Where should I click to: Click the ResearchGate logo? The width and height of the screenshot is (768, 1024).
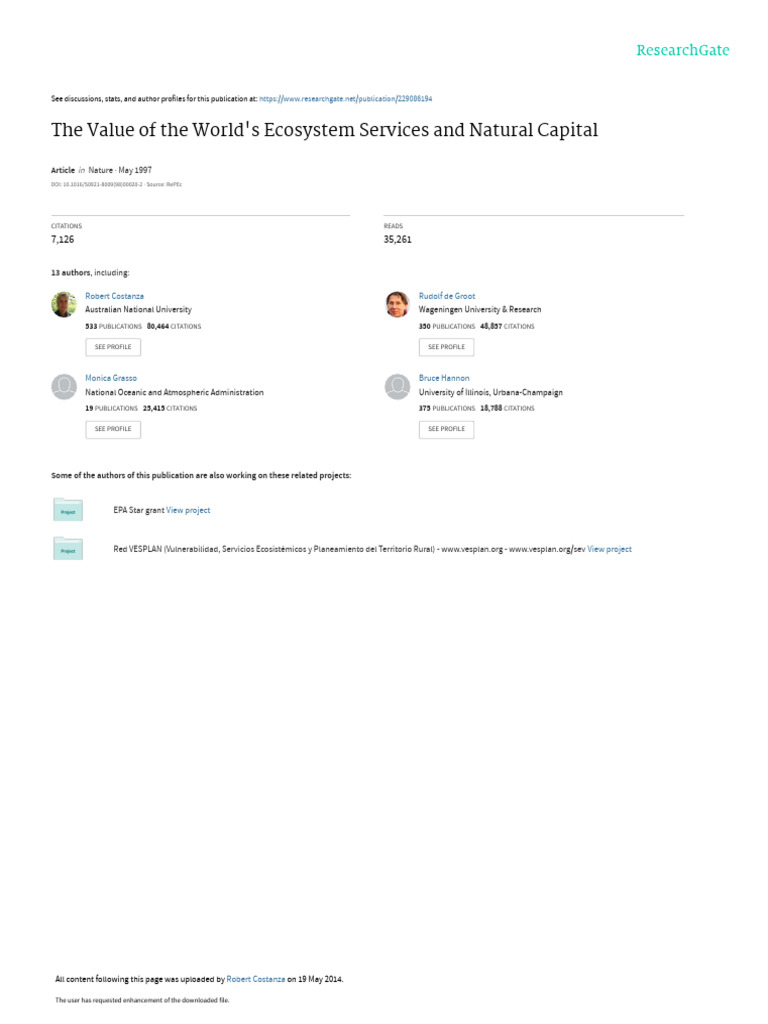[x=683, y=50]
